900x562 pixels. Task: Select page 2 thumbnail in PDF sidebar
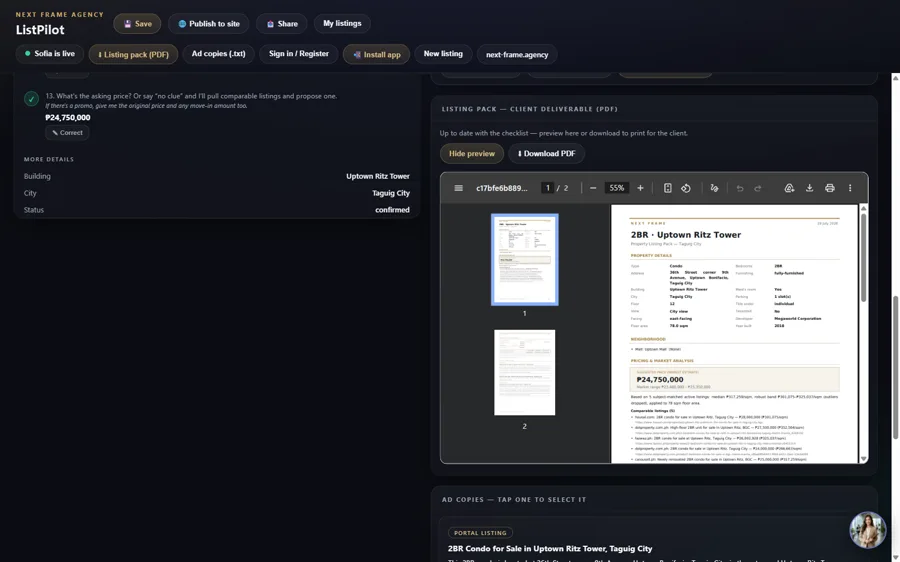click(x=525, y=372)
